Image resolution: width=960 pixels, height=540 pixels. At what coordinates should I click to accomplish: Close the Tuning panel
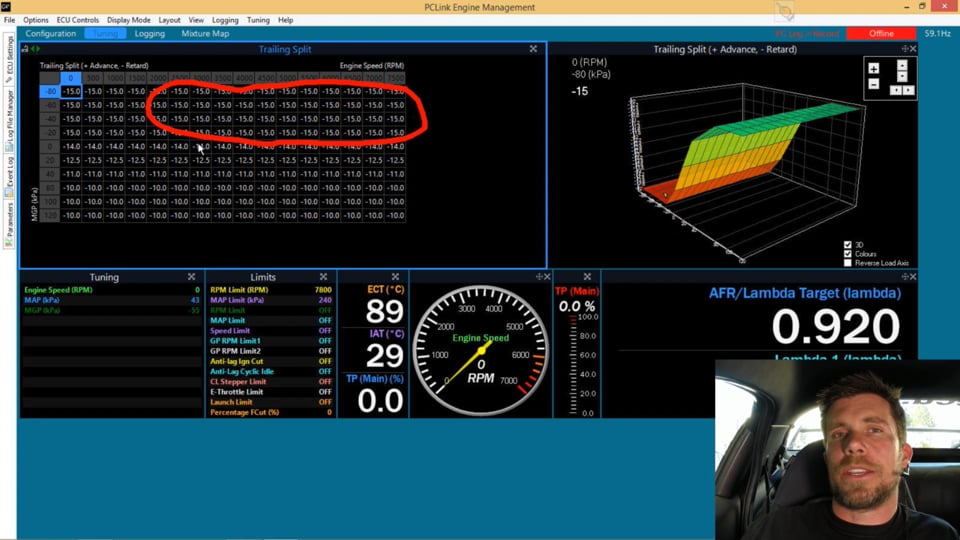191,277
